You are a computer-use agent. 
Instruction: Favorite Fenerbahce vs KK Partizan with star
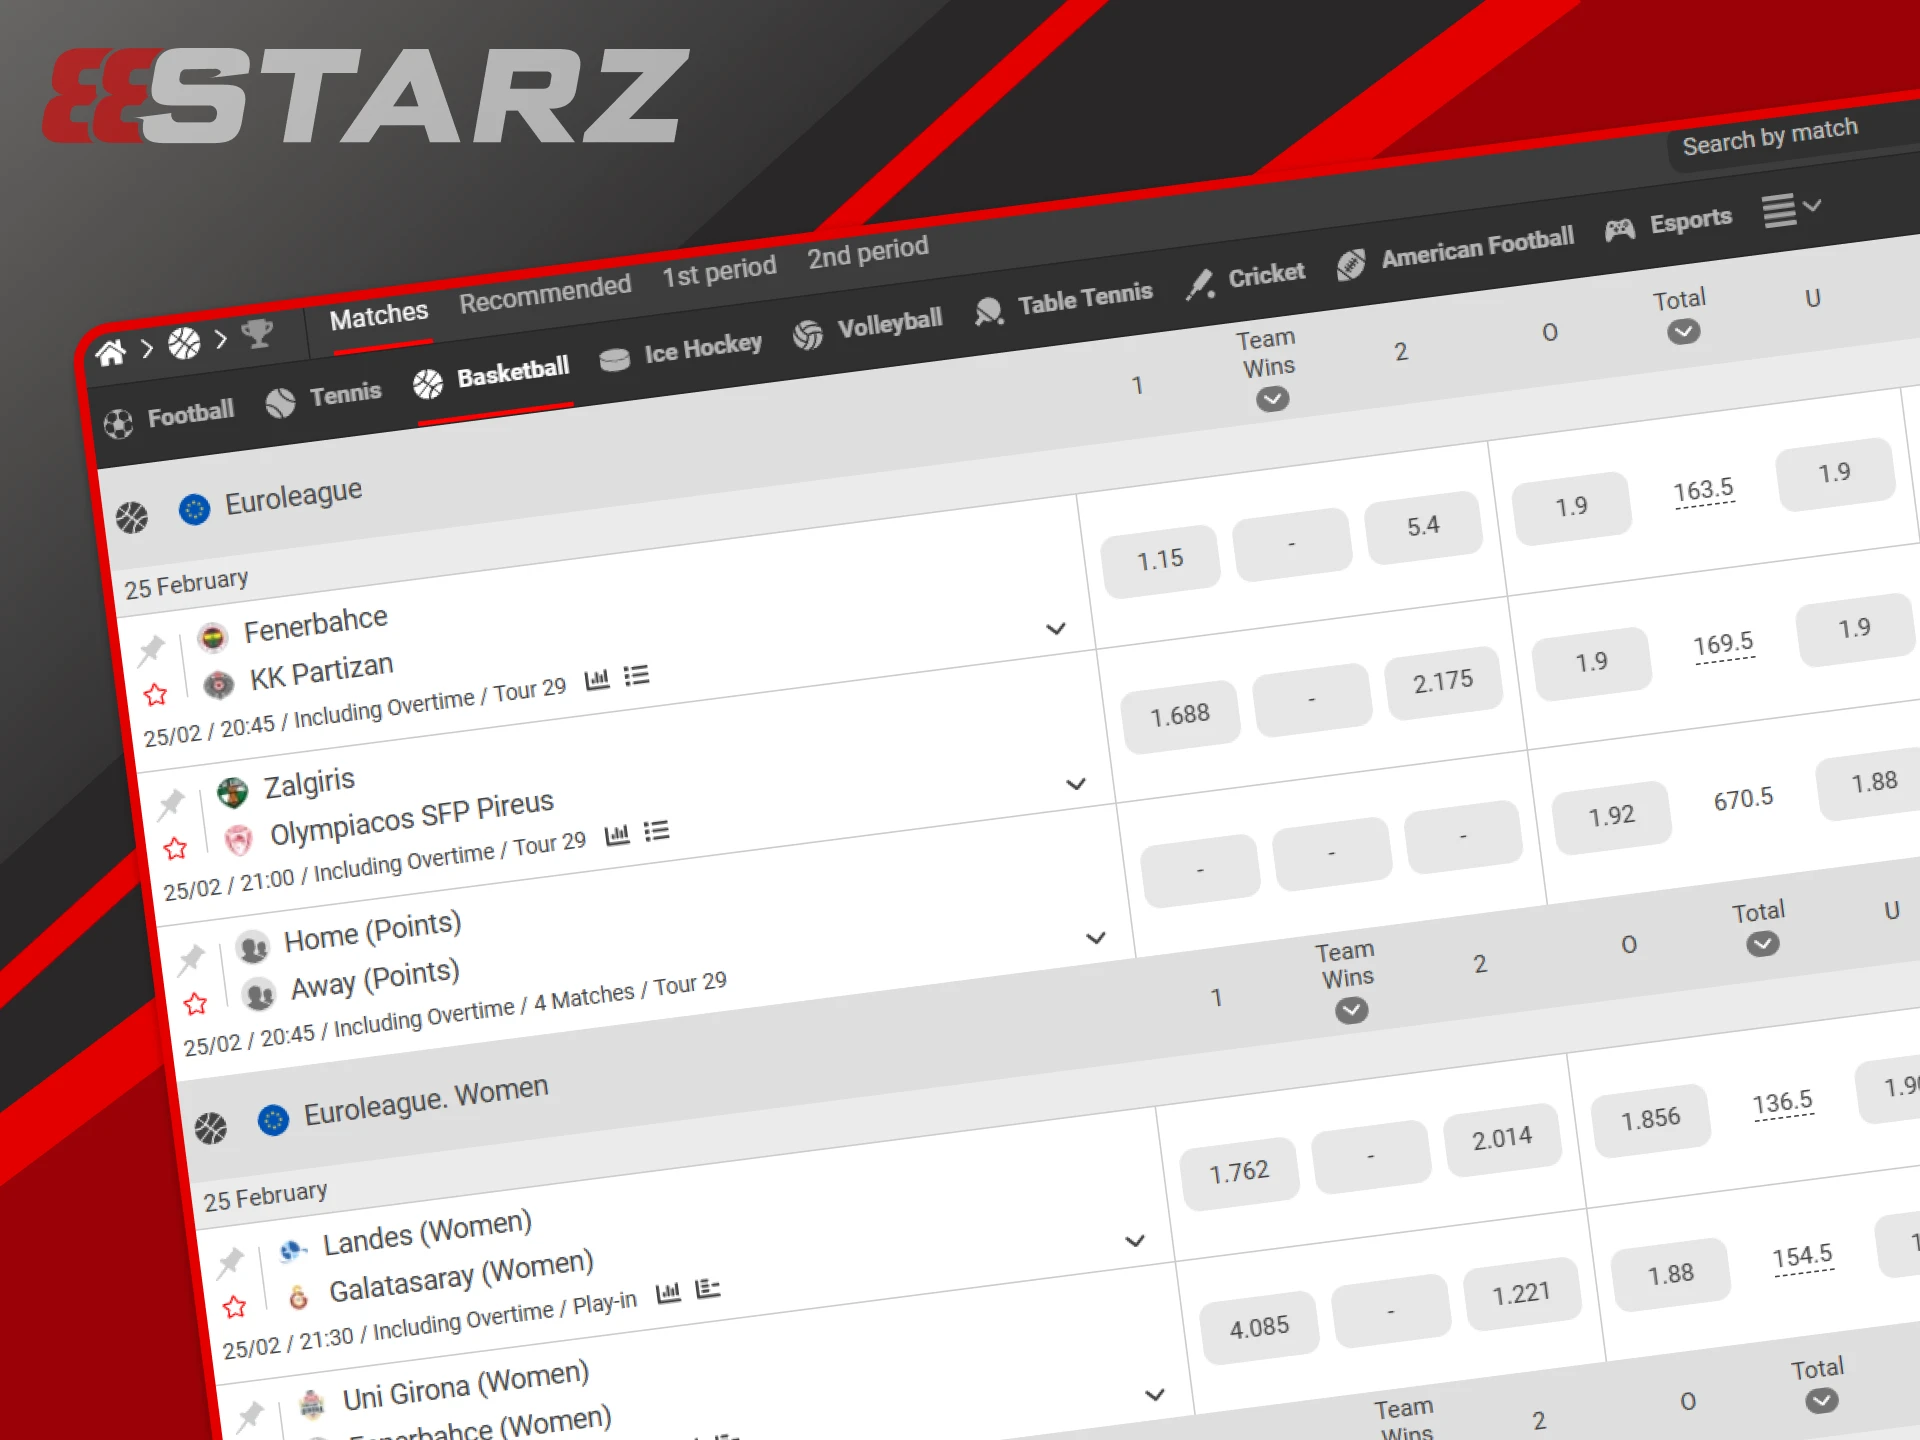[155, 694]
